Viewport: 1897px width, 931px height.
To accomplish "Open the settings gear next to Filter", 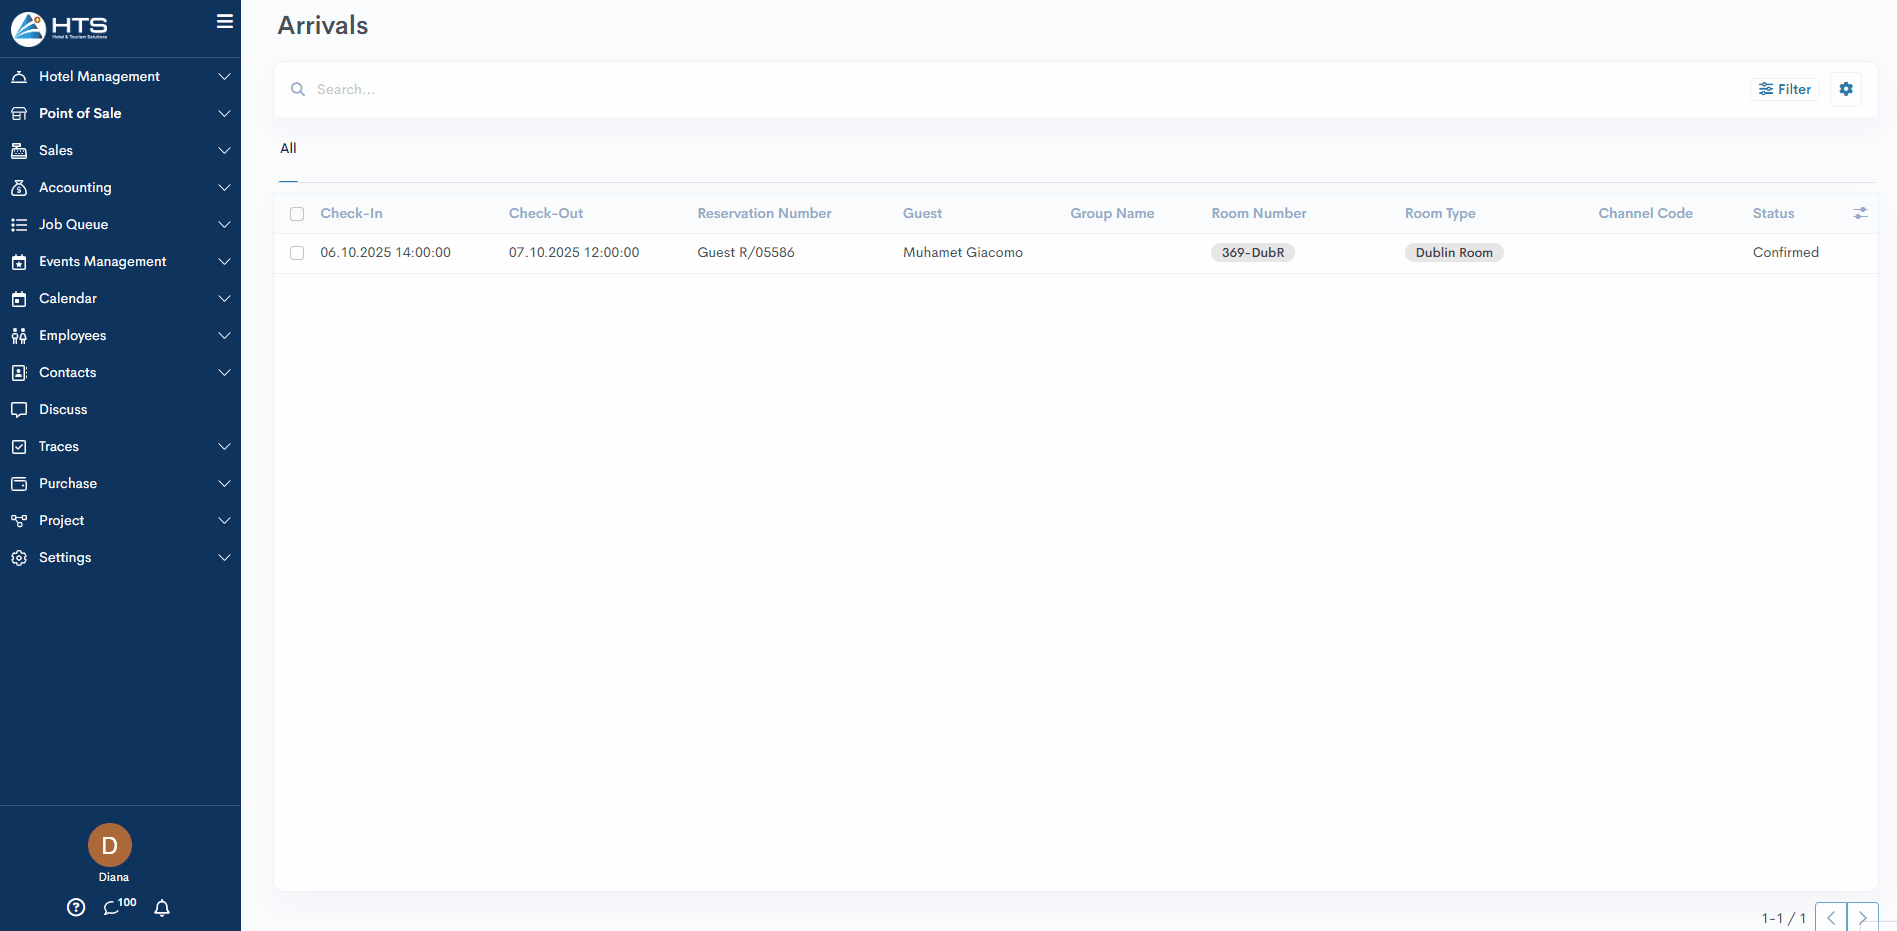I will 1845,89.
